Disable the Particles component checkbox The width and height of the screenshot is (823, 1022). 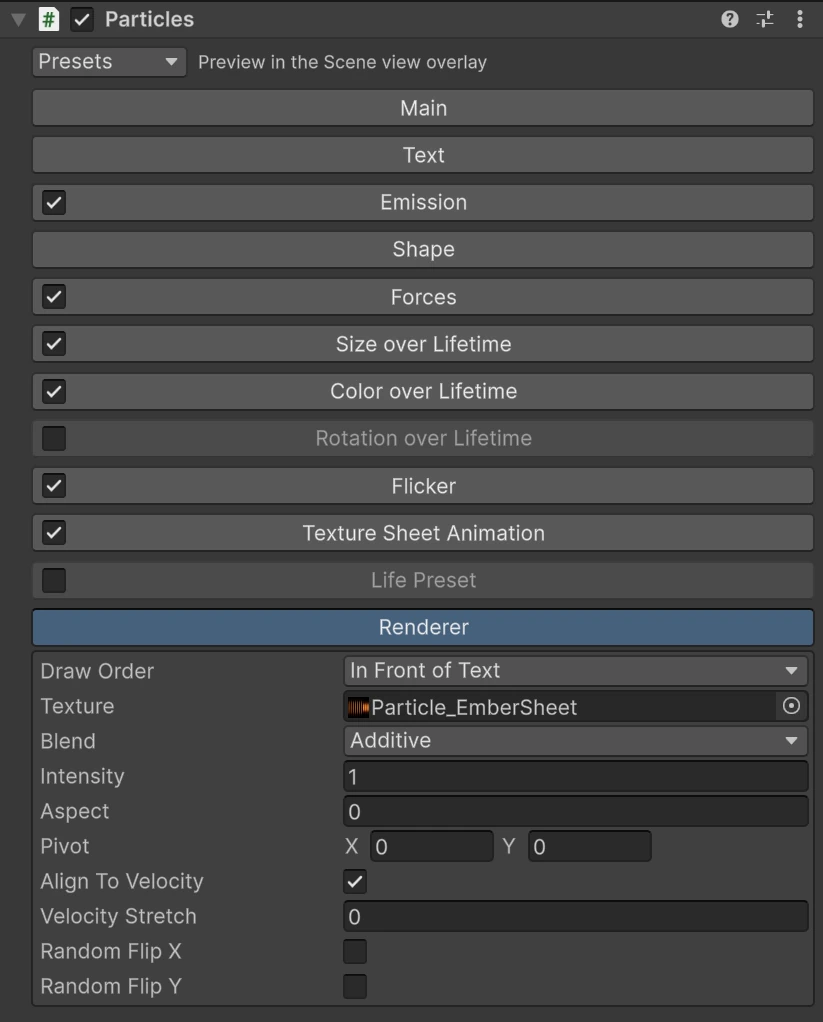pyautogui.click(x=81, y=20)
